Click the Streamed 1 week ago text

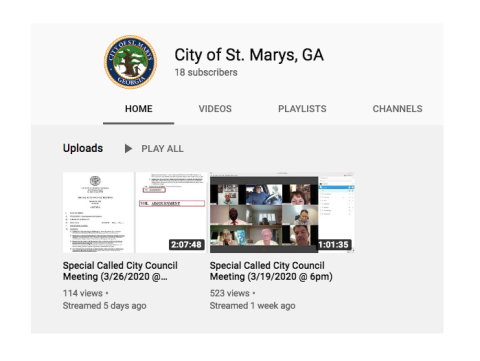pyautogui.click(x=253, y=306)
